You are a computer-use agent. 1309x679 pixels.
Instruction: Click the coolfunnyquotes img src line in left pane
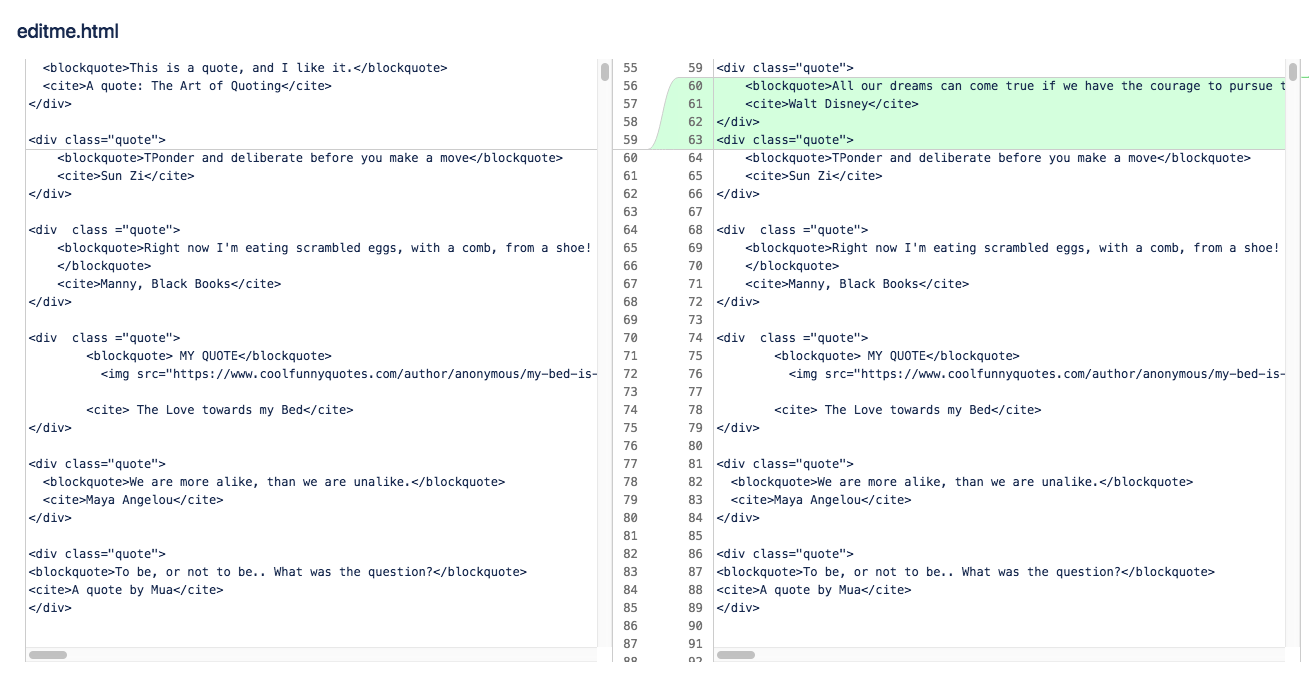coord(349,374)
